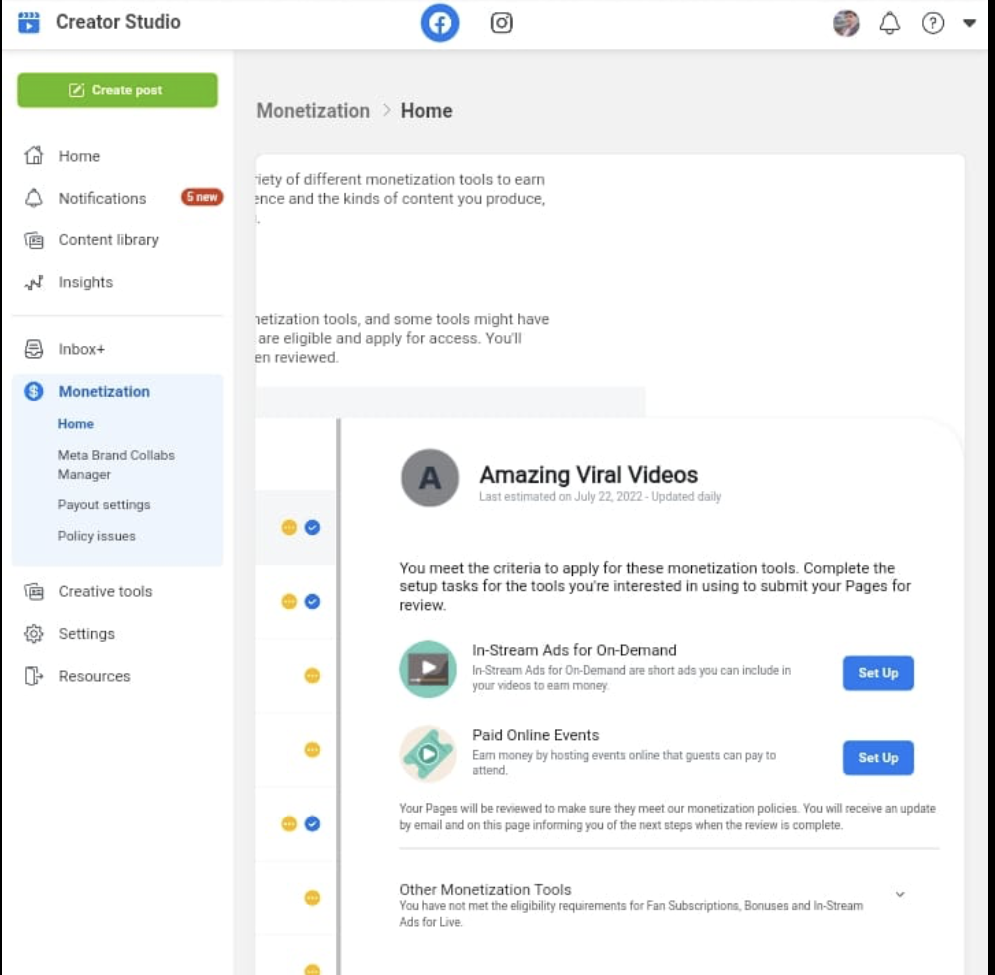The image size is (995, 975).
Task: Open Notifications in the sidebar
Action: [x=102, y=198]
